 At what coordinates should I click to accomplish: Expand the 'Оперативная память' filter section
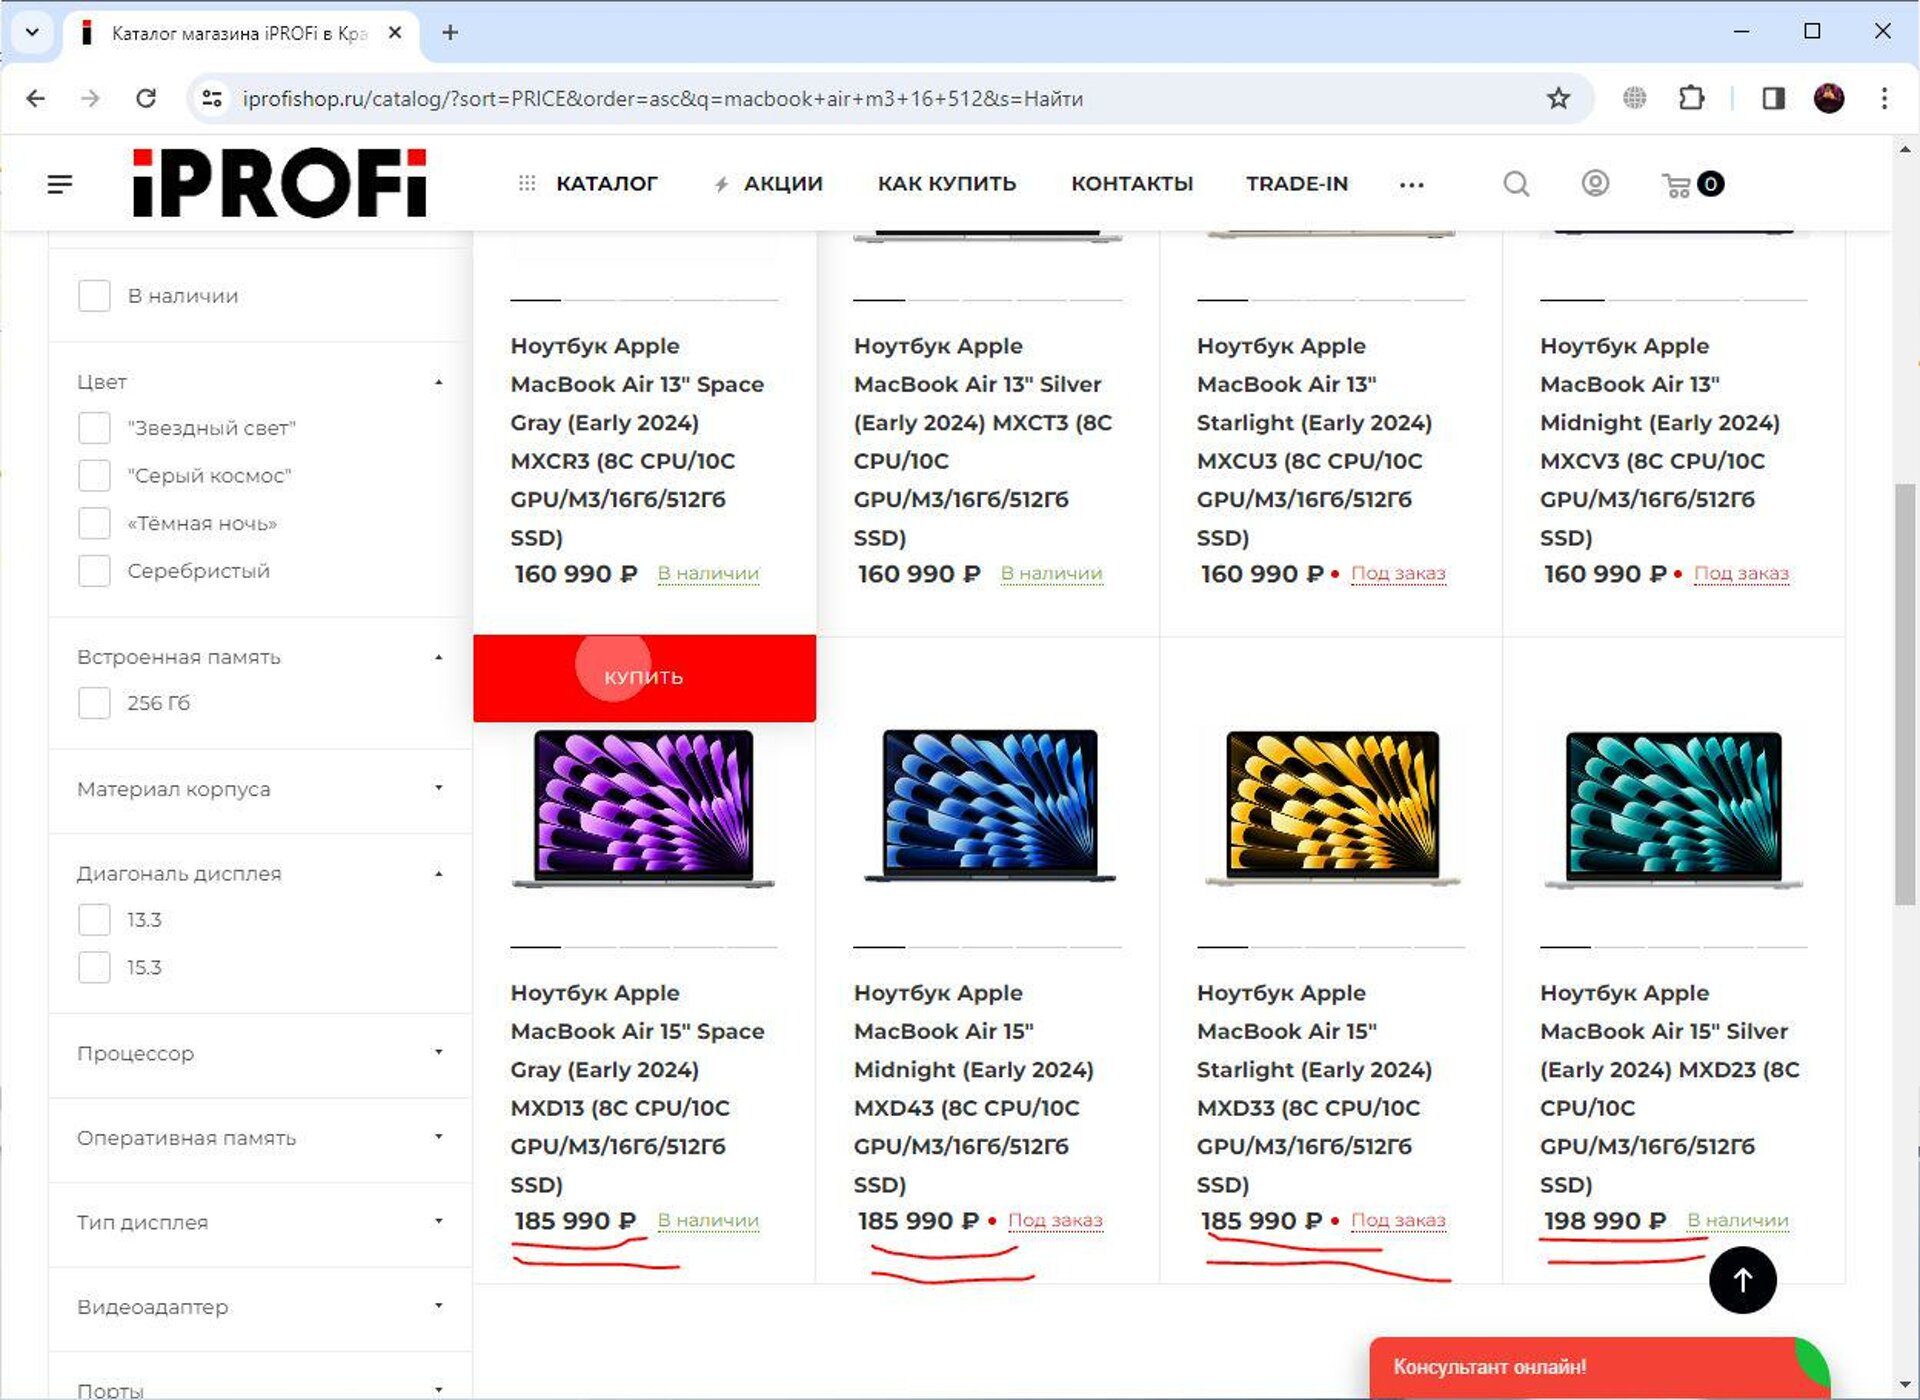pyautogui.click(x=260, y=1138)
